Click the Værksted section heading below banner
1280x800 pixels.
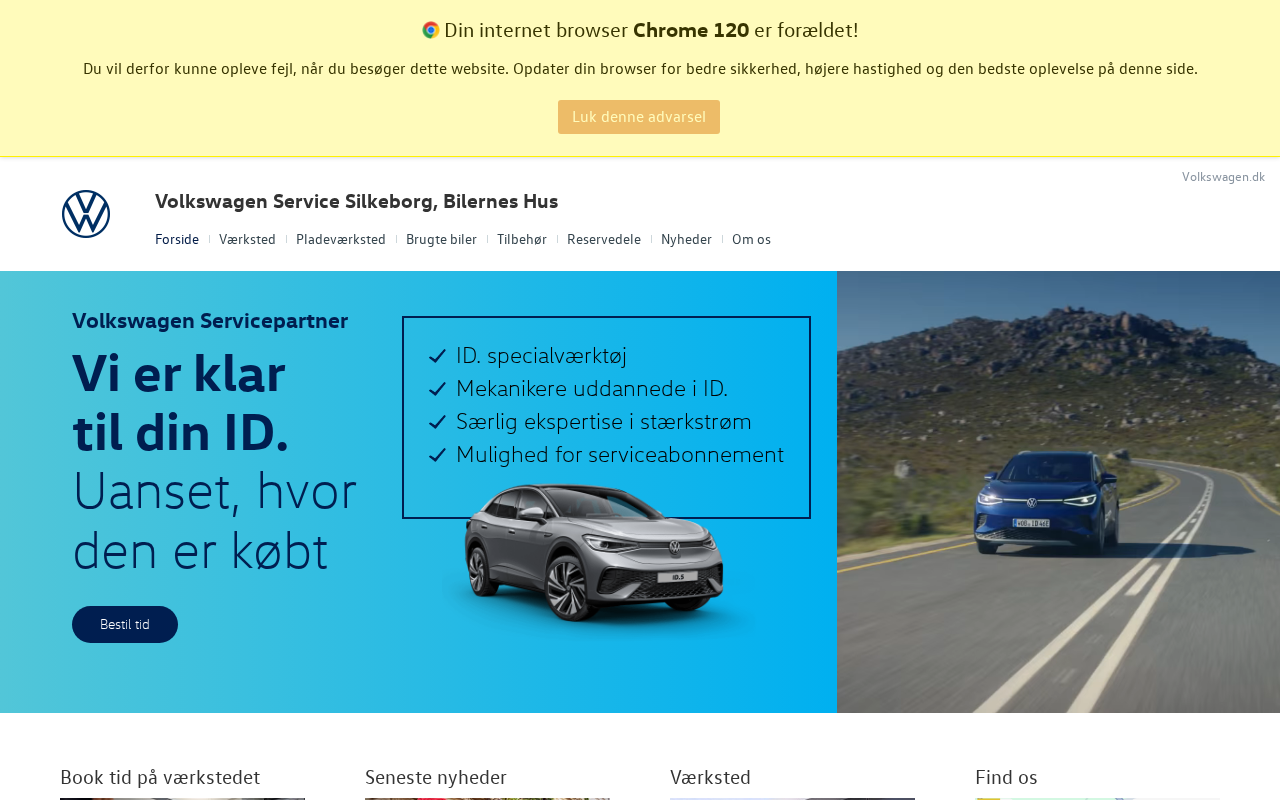710,777
